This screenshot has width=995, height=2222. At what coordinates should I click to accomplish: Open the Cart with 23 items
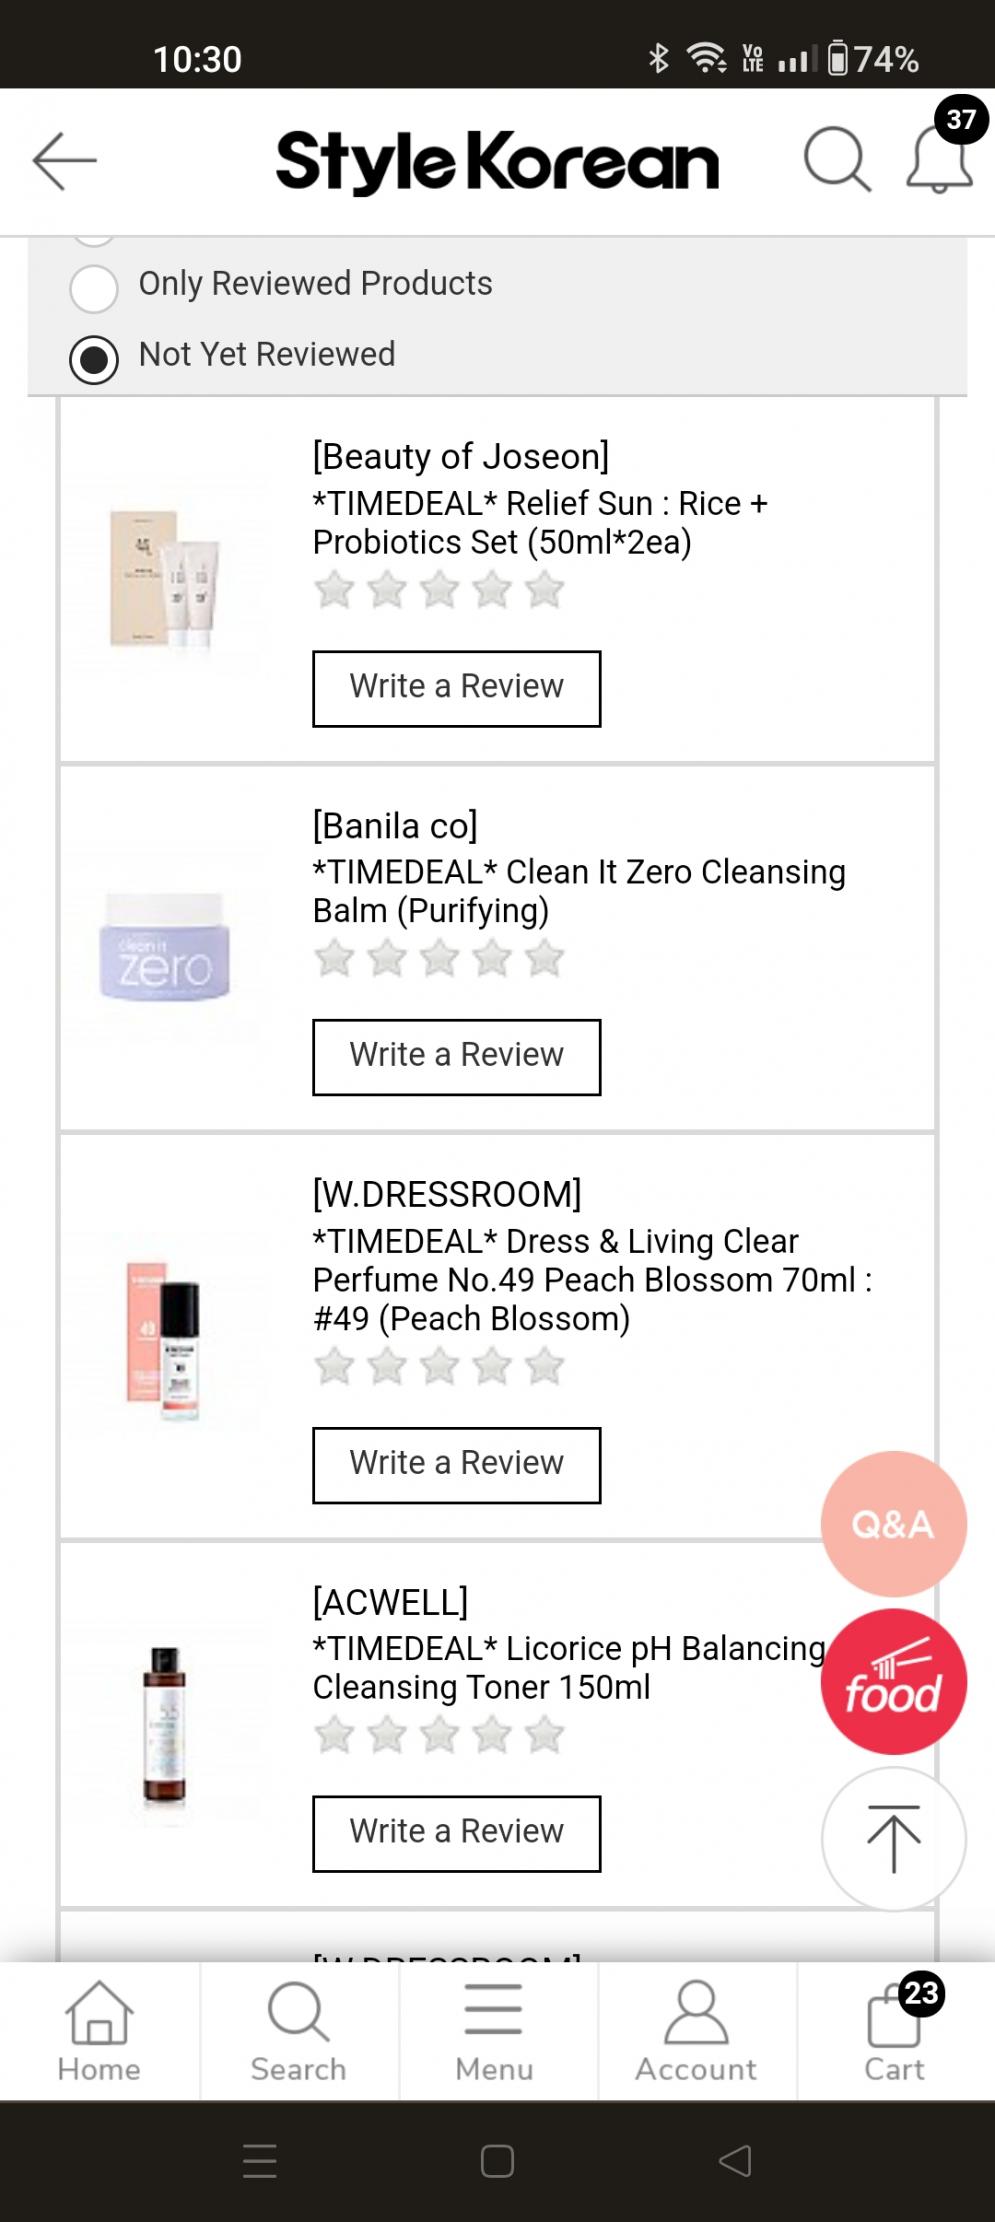tap(895, 2030)
